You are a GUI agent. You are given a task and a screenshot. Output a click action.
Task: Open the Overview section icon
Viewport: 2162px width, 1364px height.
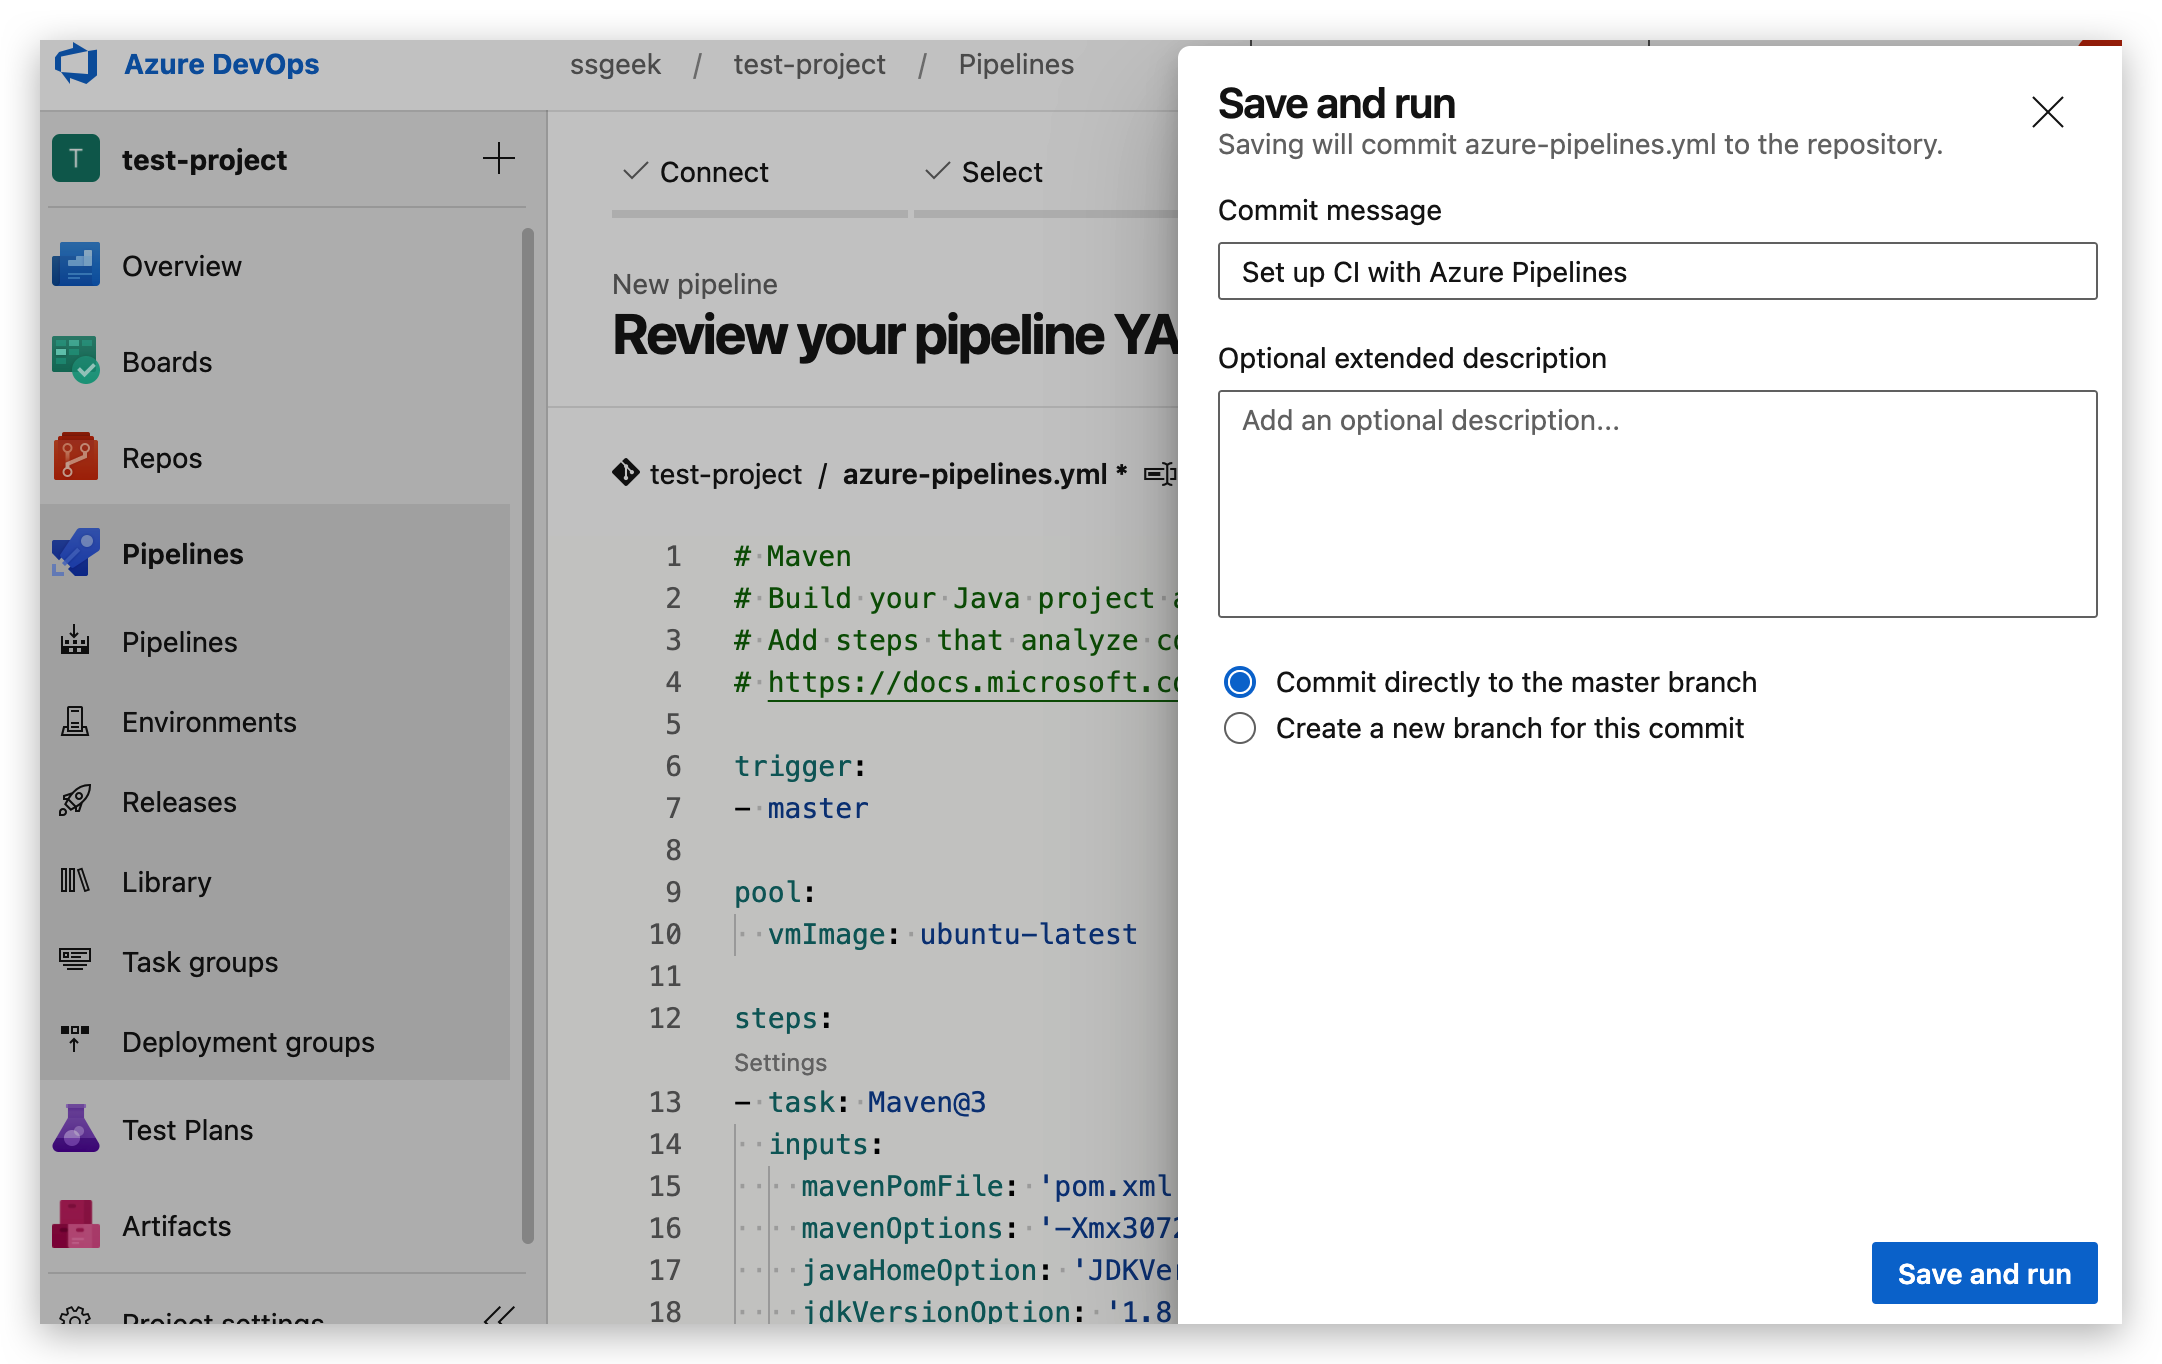(76, 265)
